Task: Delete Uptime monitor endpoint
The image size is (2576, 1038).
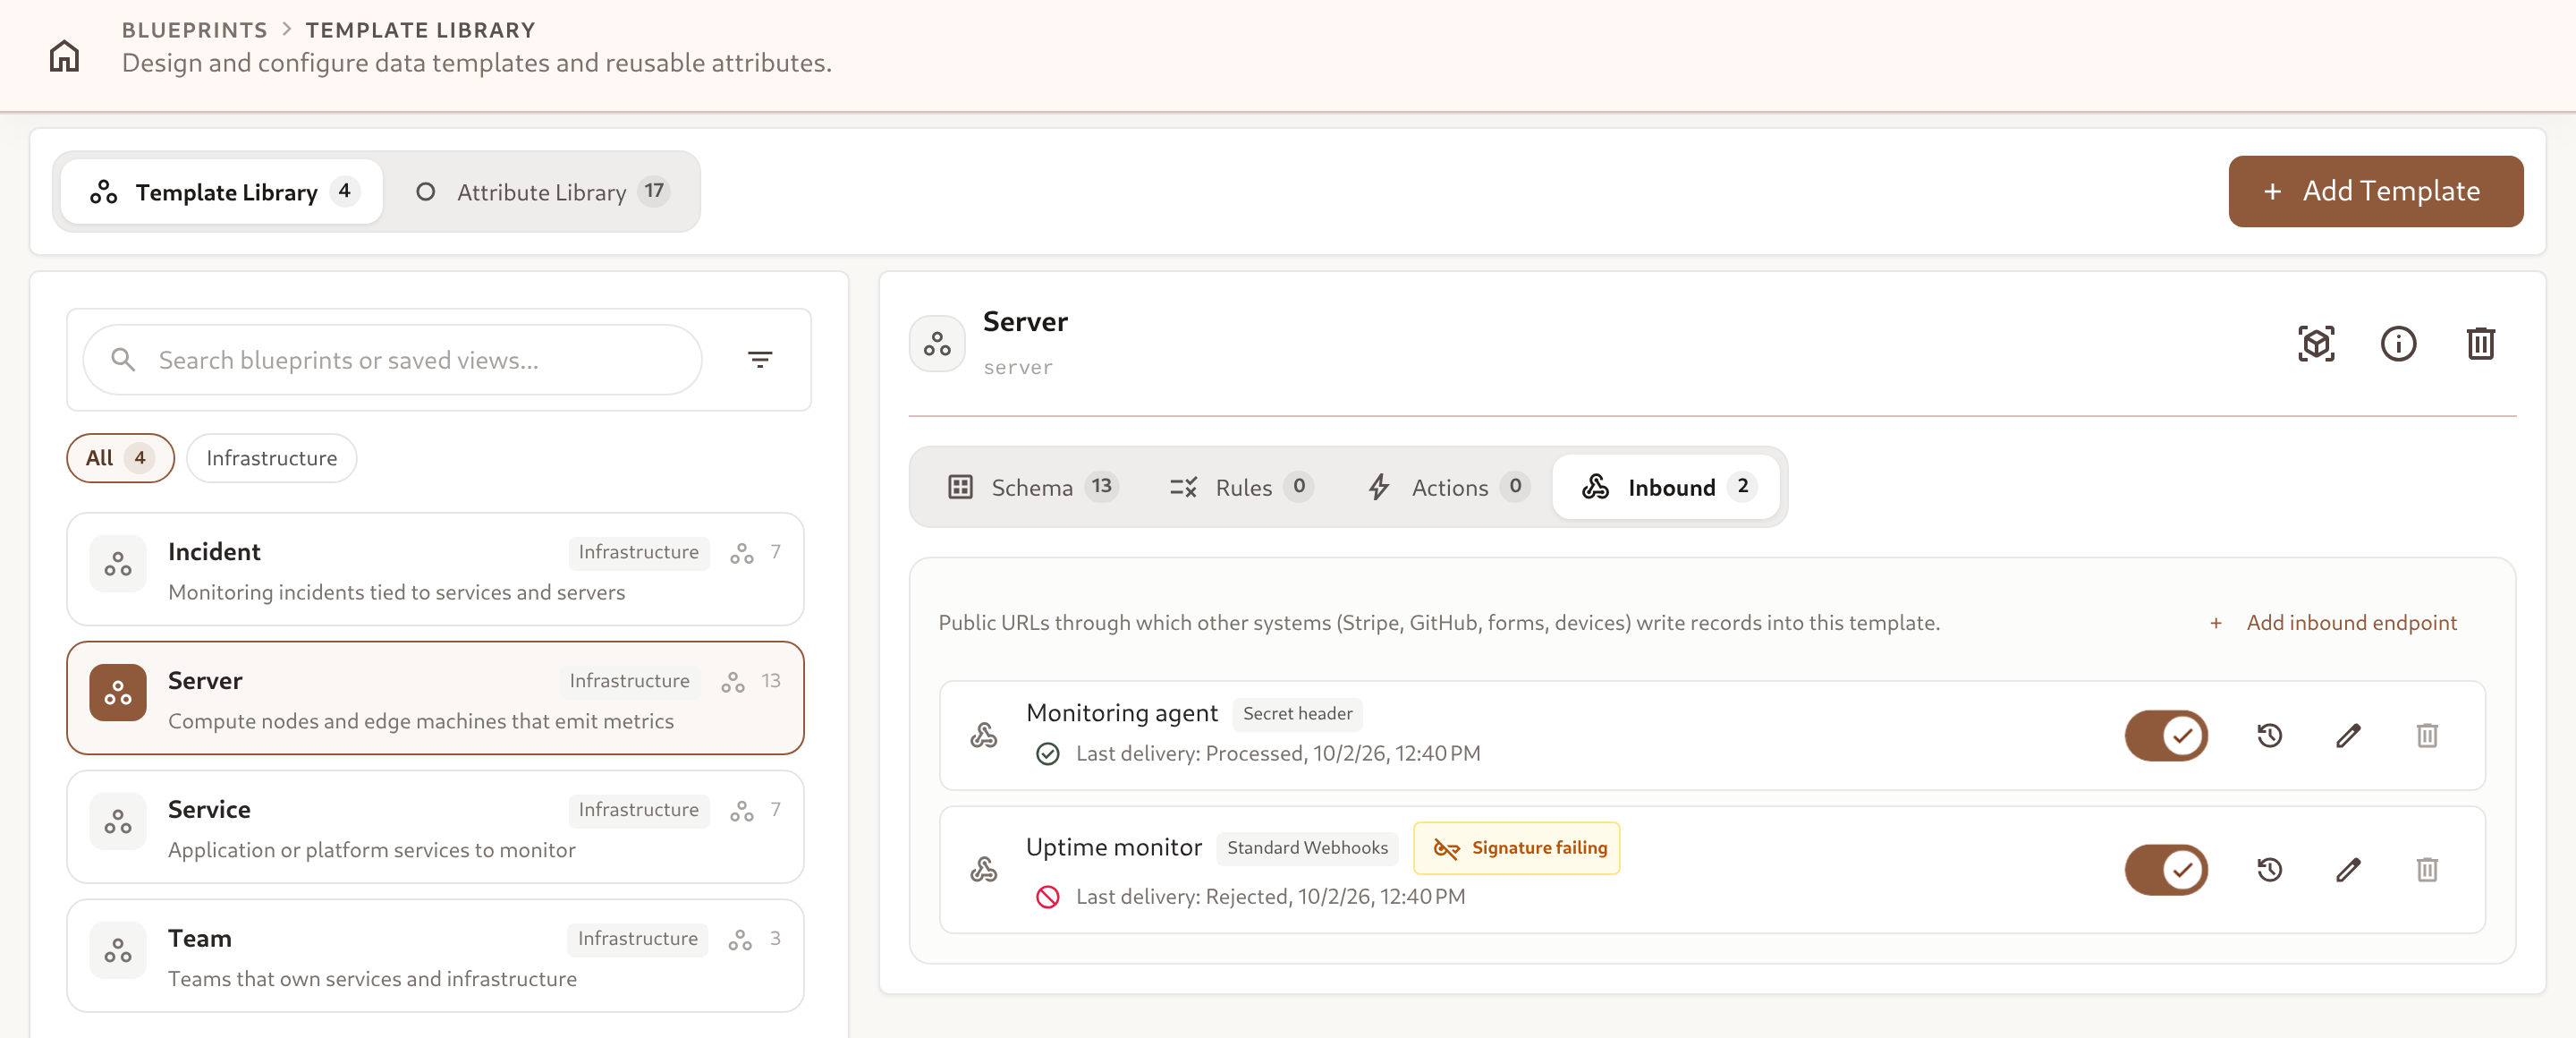Action: coord(2427,869)
